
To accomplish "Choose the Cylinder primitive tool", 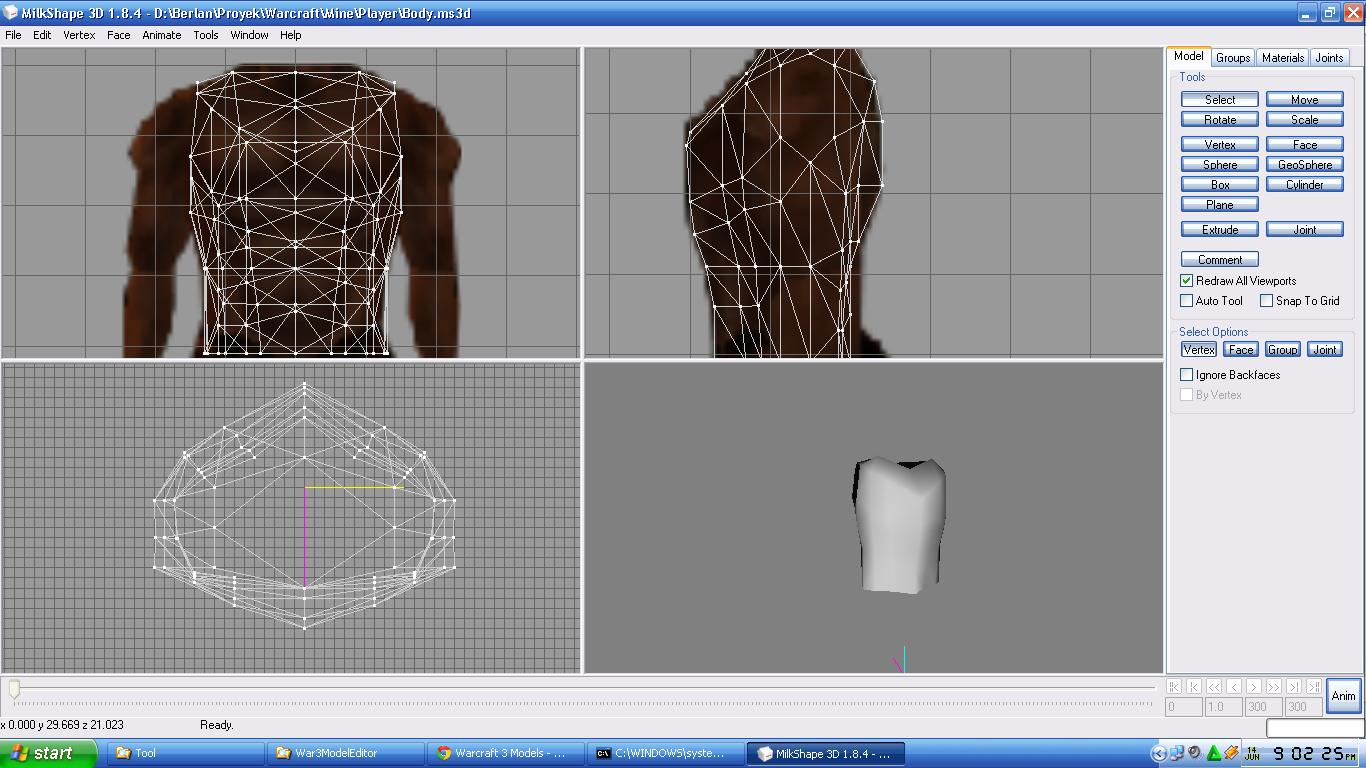I will pyautogui.click(x=1305, y=185).
